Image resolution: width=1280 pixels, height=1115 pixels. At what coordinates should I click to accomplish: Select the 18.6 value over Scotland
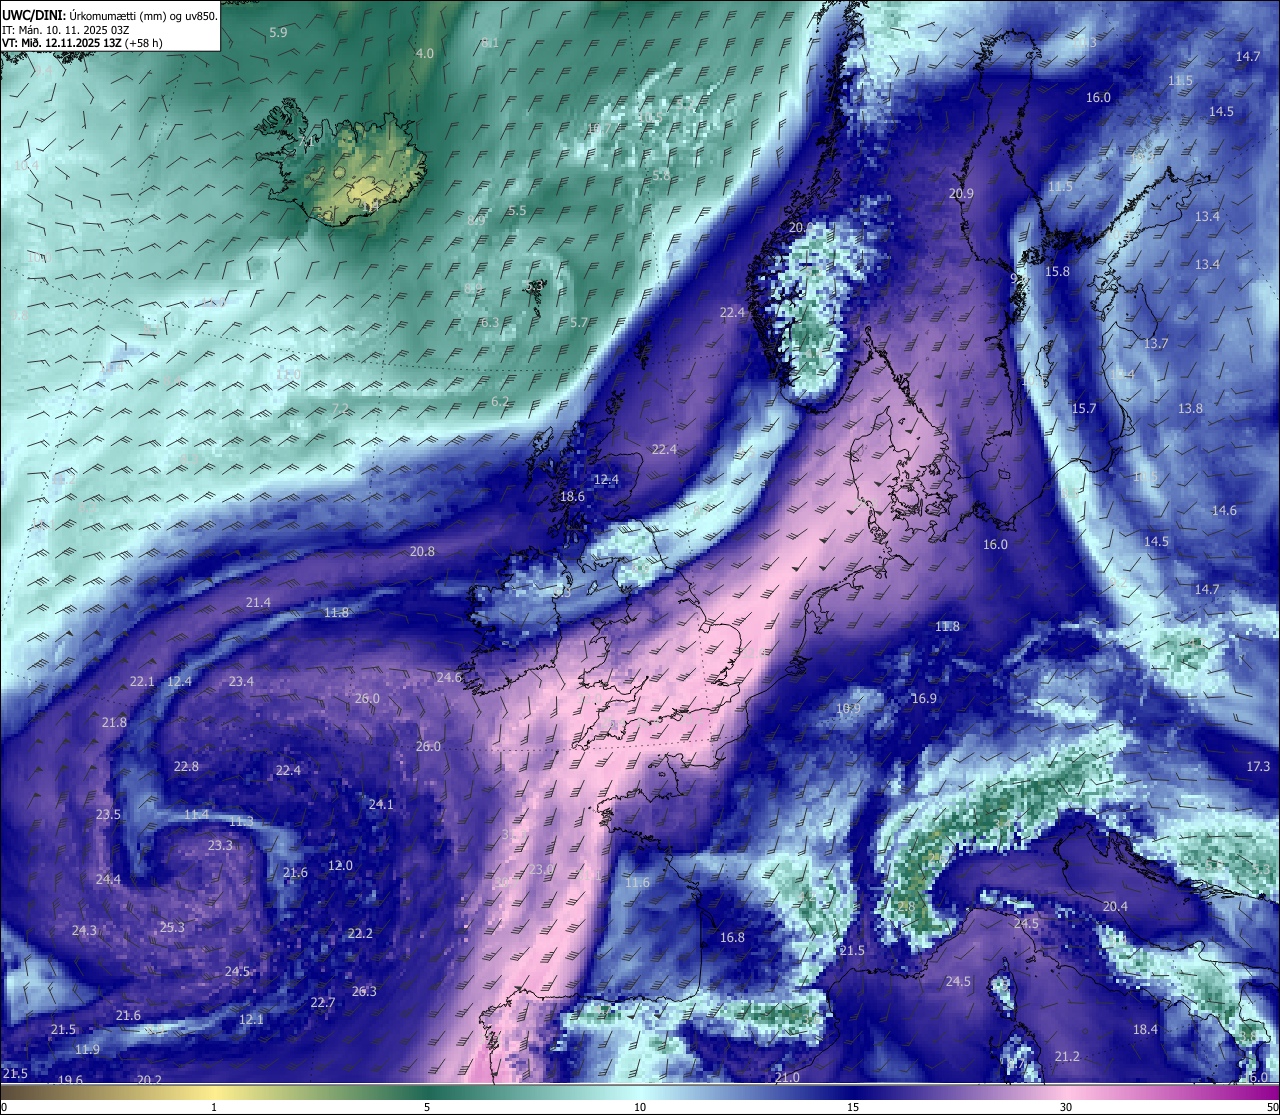click(572, 497)
